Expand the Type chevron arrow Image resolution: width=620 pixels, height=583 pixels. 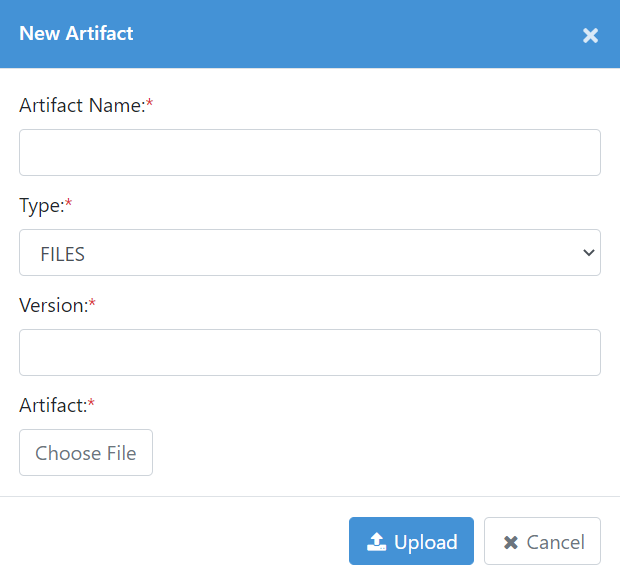point(589,252)
